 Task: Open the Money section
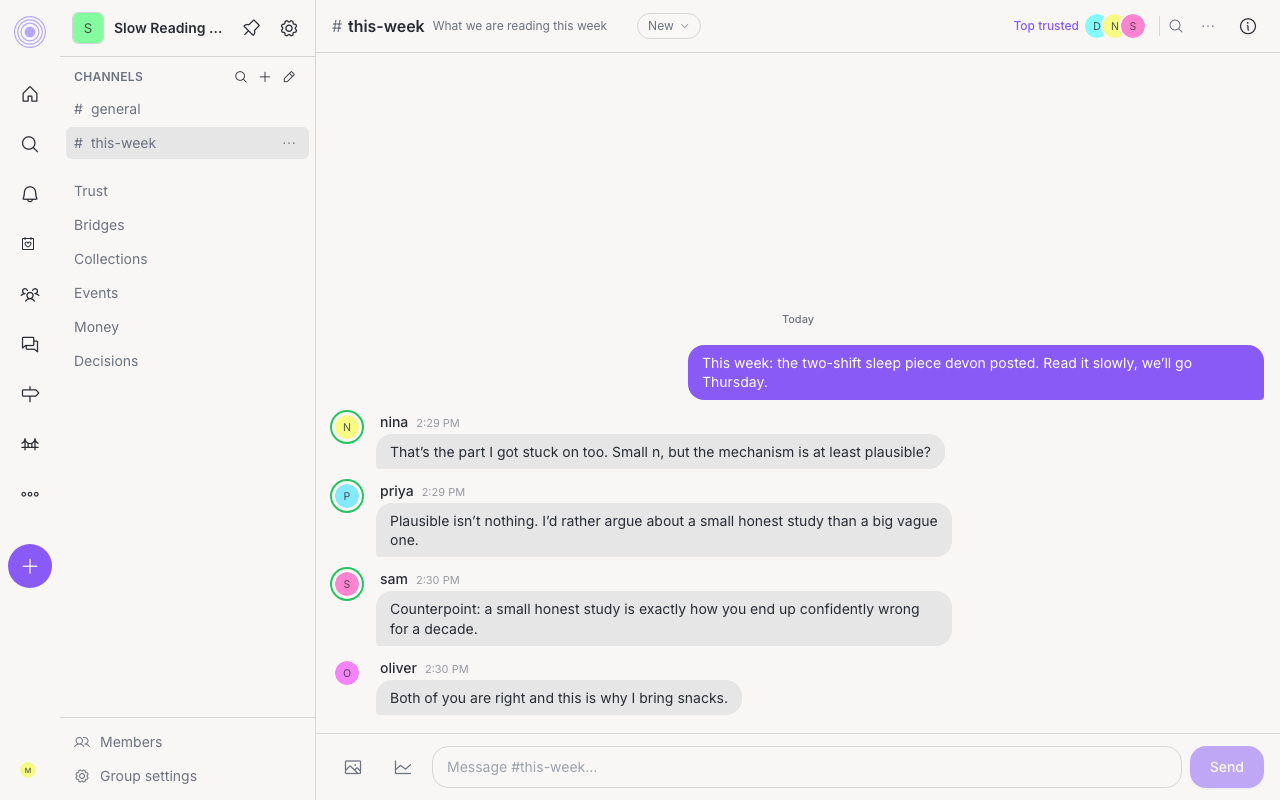click(x=96, y=327)
